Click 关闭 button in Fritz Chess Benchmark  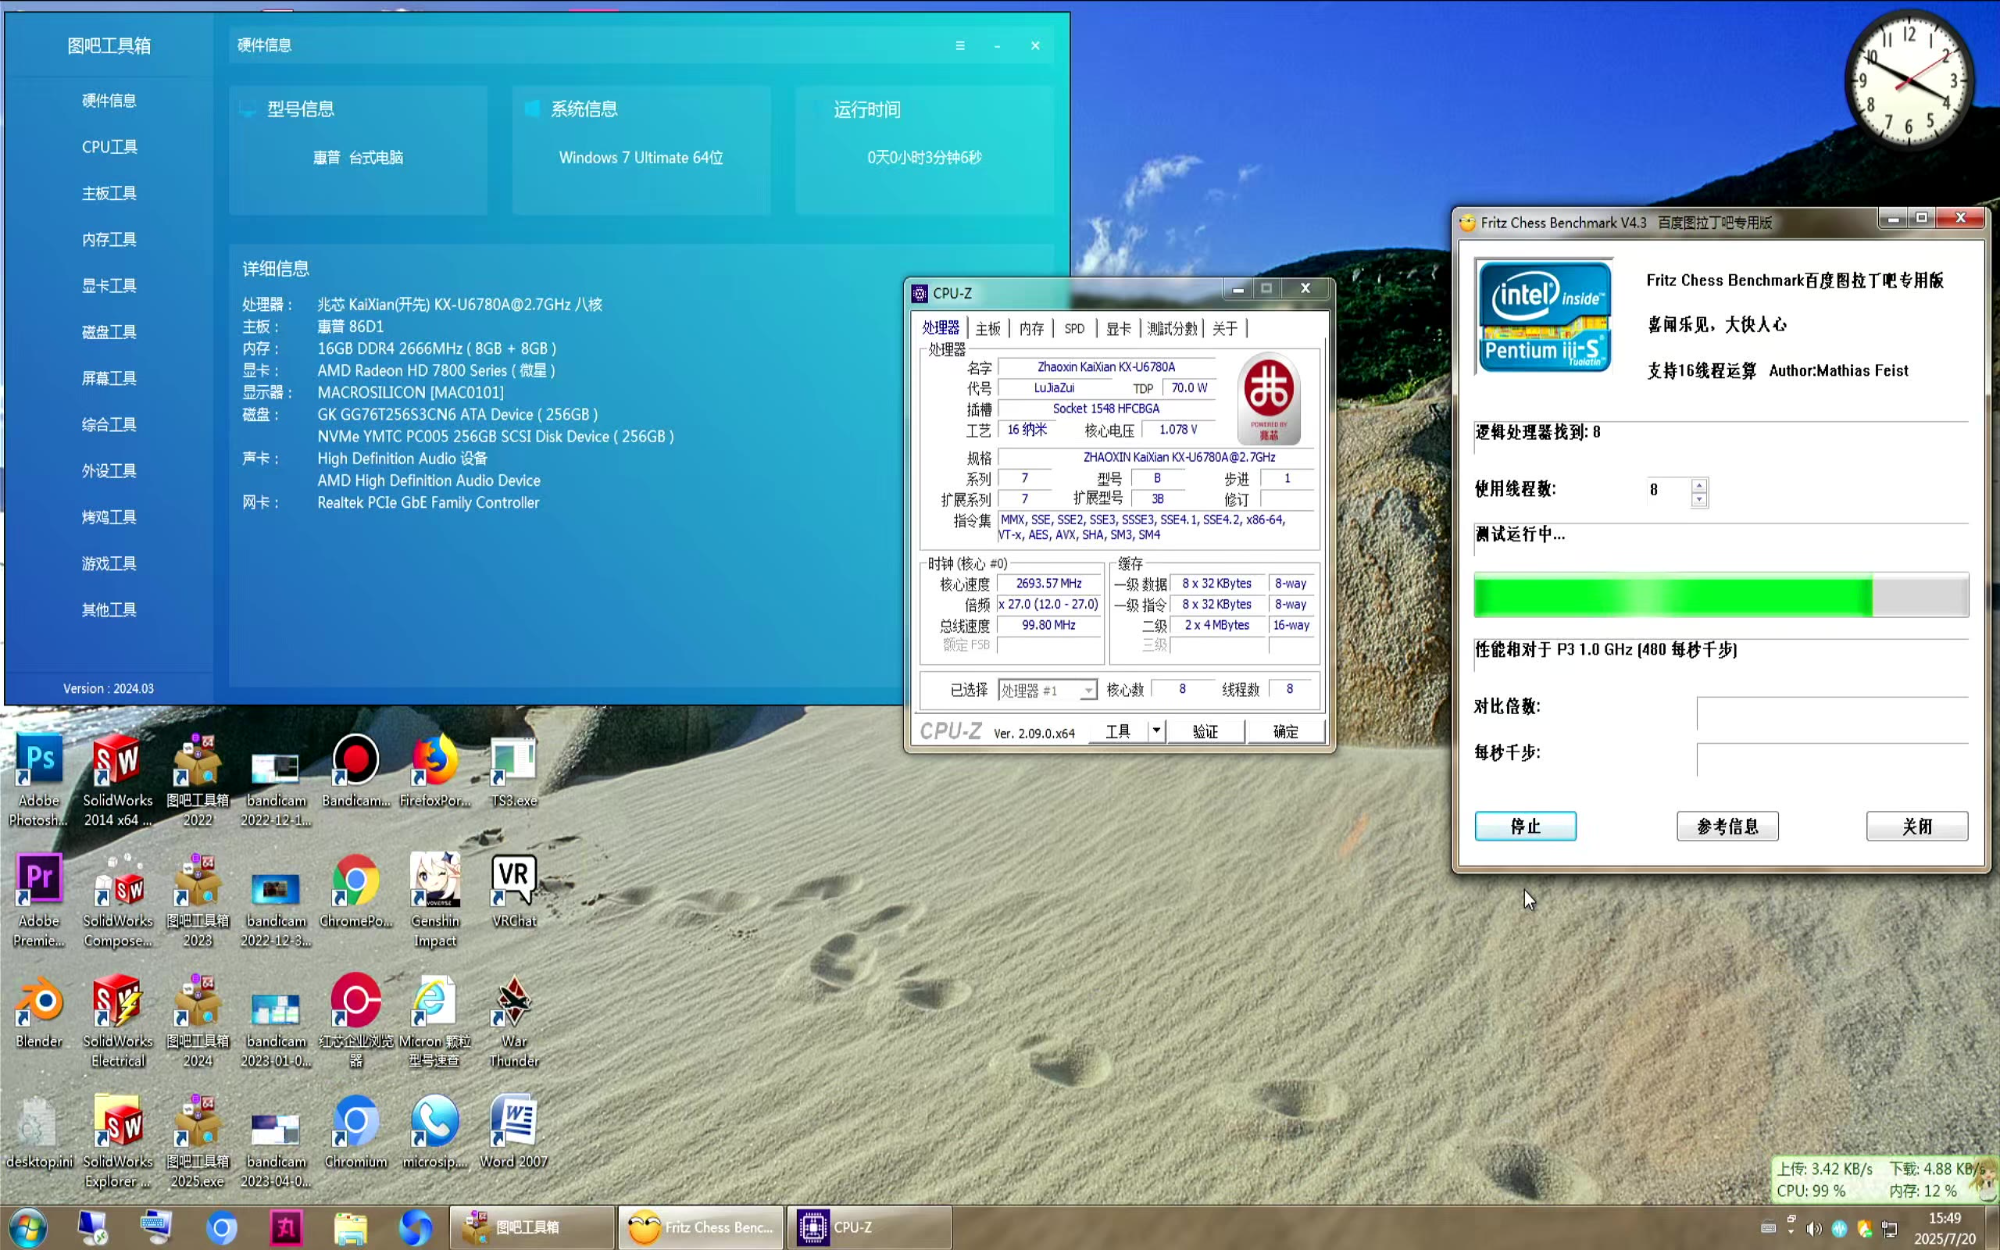coord(1917,826)
